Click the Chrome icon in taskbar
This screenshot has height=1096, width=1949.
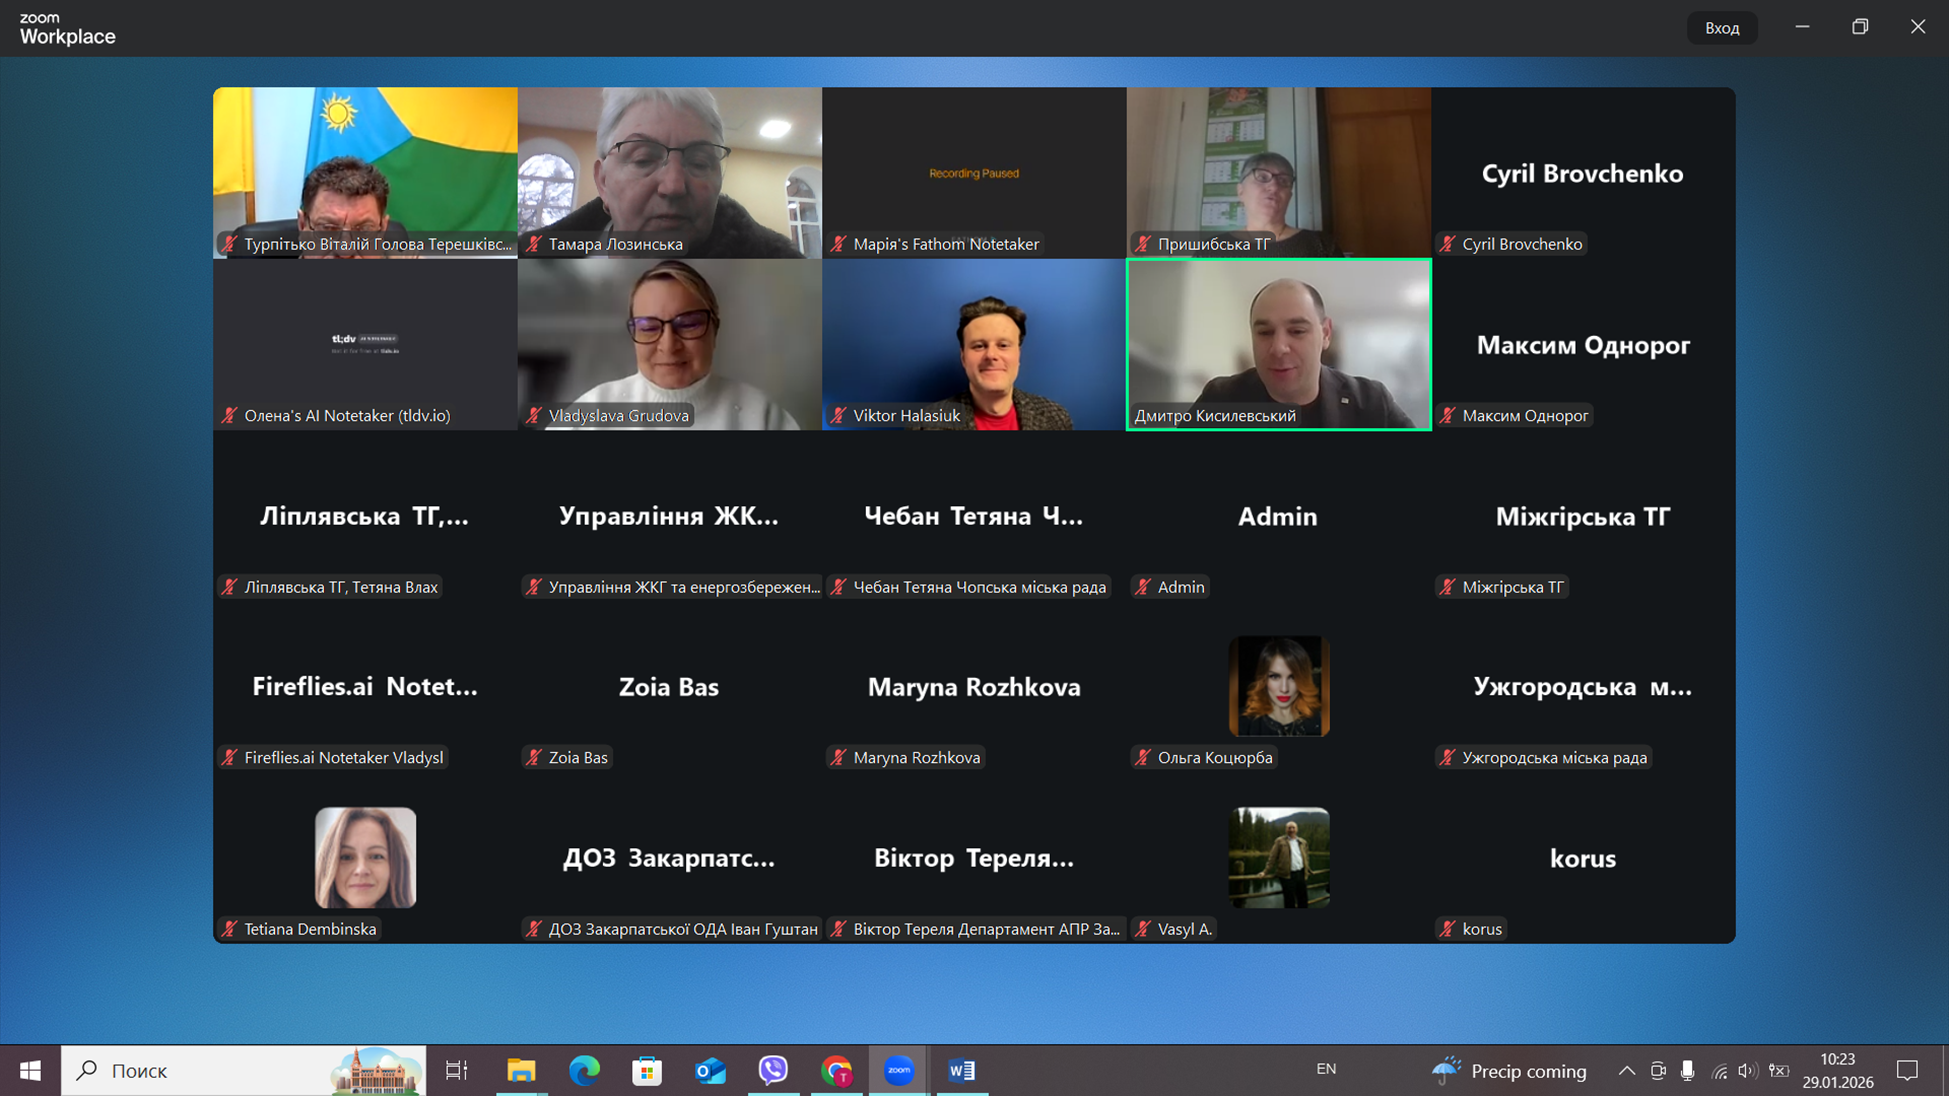pos(836,1070)
